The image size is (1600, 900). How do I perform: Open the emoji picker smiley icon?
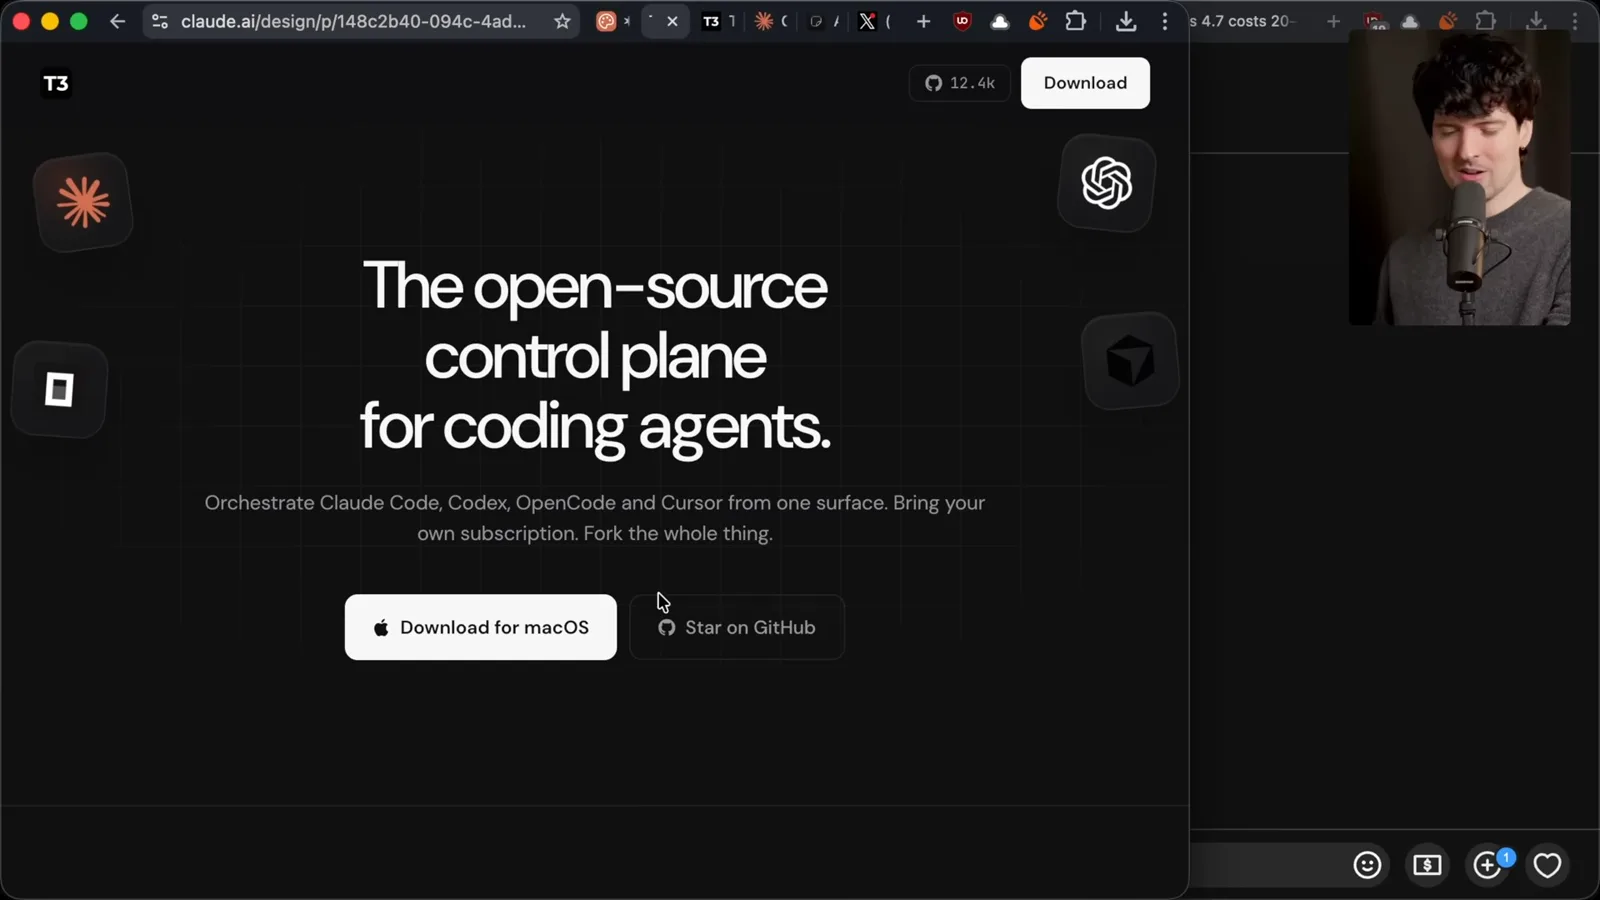coord(1367,865)
